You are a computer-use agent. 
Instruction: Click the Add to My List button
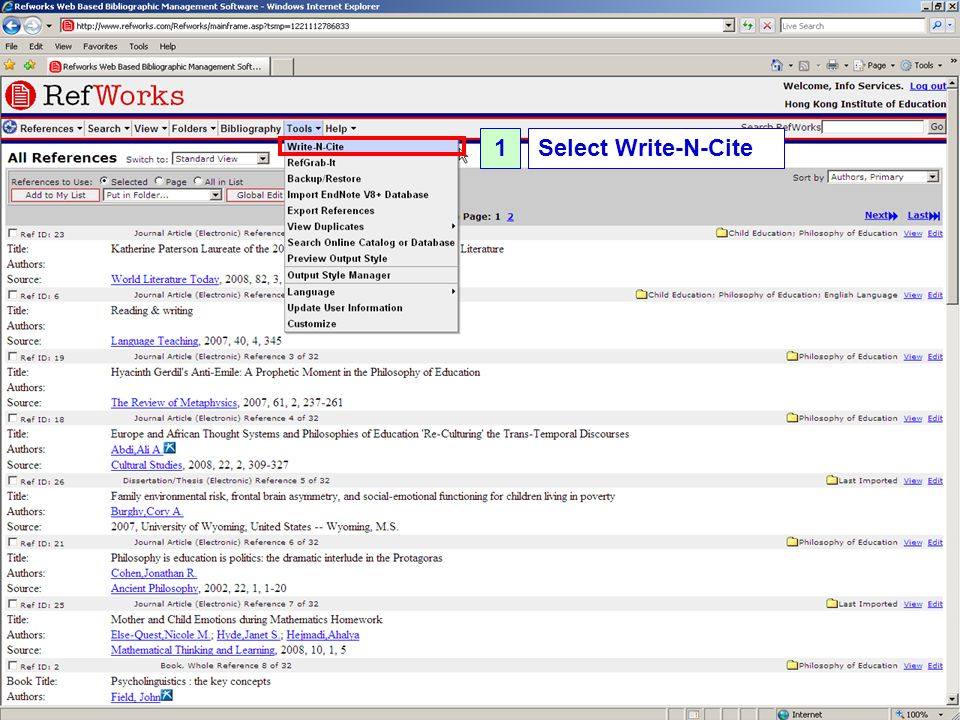(x=55, y=195)
